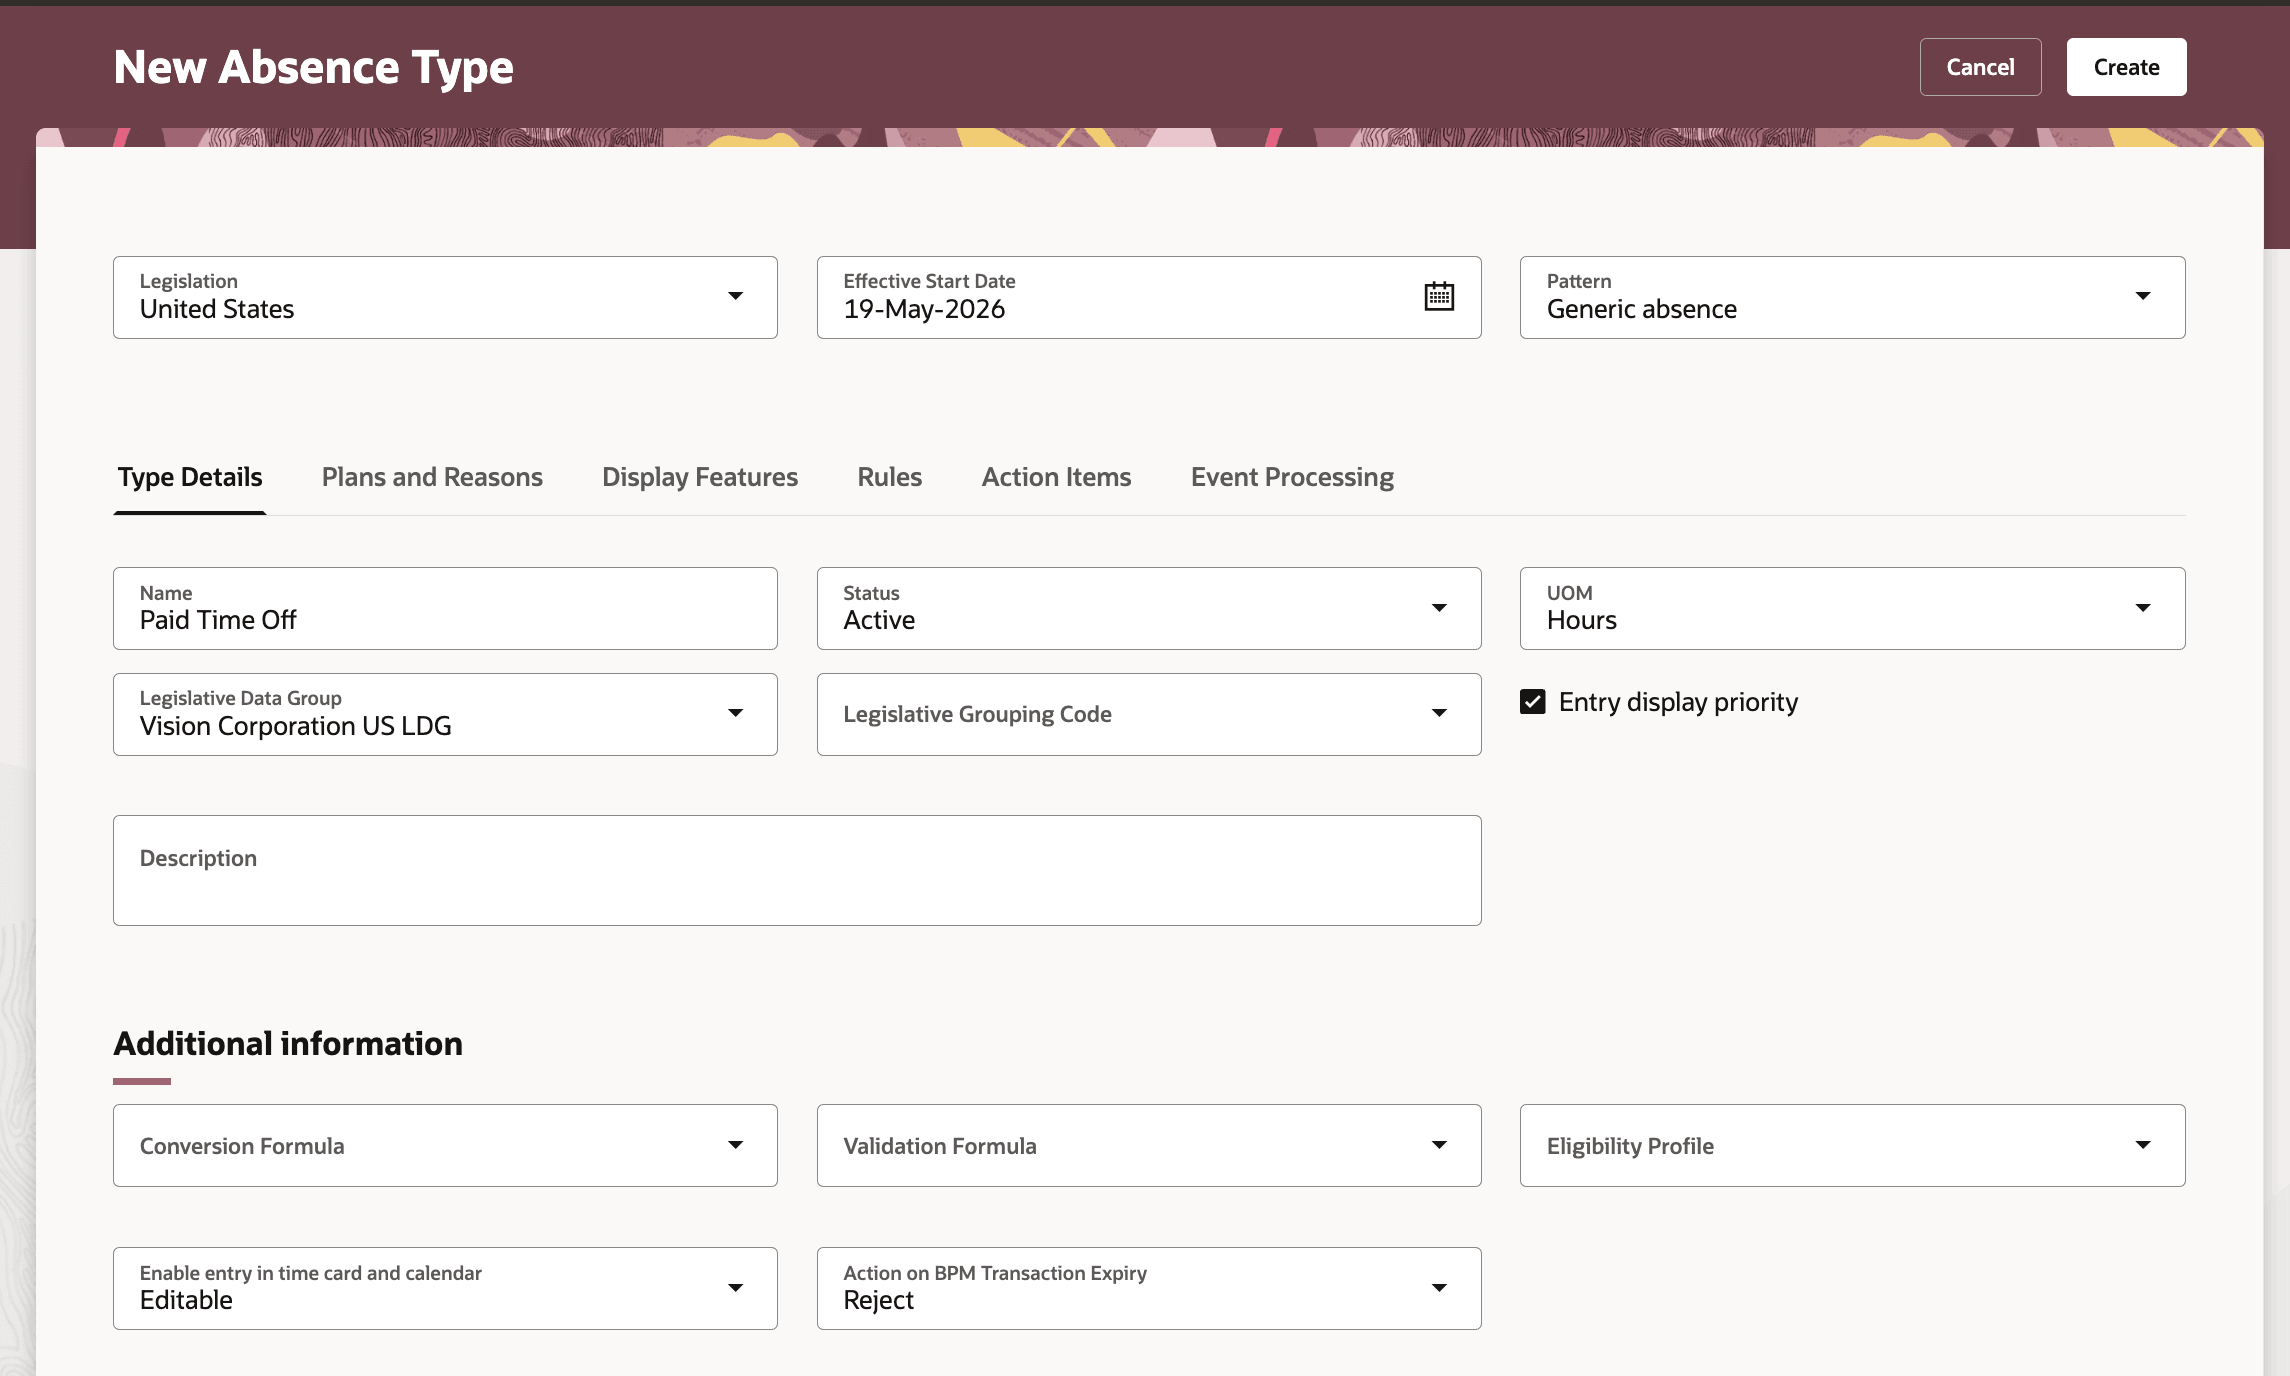This screenshot has height=1376, width=2290.
Task: Select the Type Details tab
Action: tap(190, 477)
